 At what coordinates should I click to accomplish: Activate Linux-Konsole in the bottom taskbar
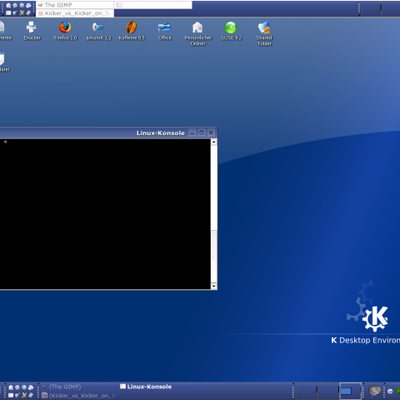pos(146,387)
